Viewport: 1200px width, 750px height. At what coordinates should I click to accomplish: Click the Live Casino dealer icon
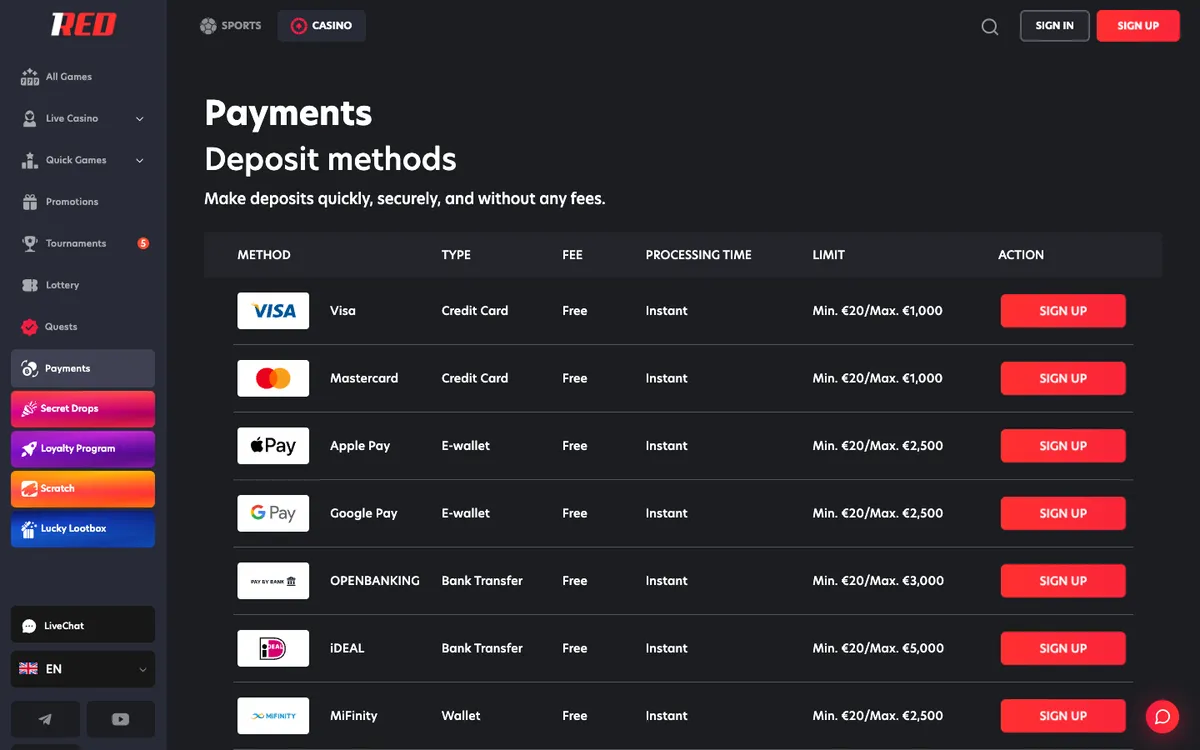point(29,118)
